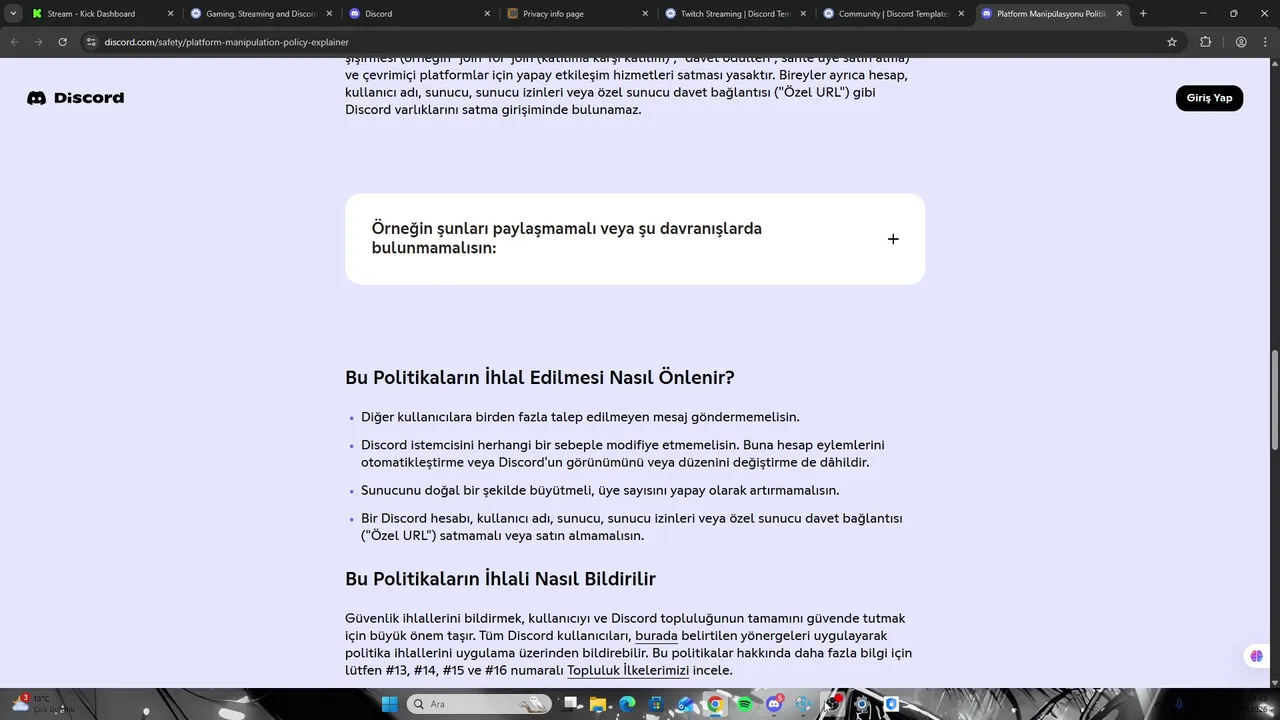This screenshot has width=1280, height=720.
Task: Click the Discord logo in page header
Action: pos(75,98)
